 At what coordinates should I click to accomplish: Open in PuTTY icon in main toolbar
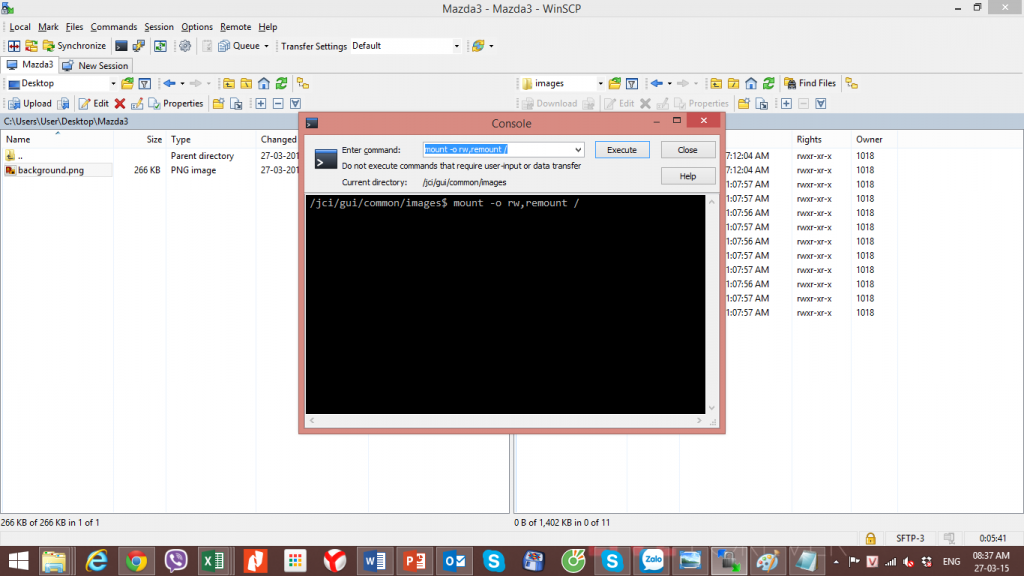tap(138, 46)
